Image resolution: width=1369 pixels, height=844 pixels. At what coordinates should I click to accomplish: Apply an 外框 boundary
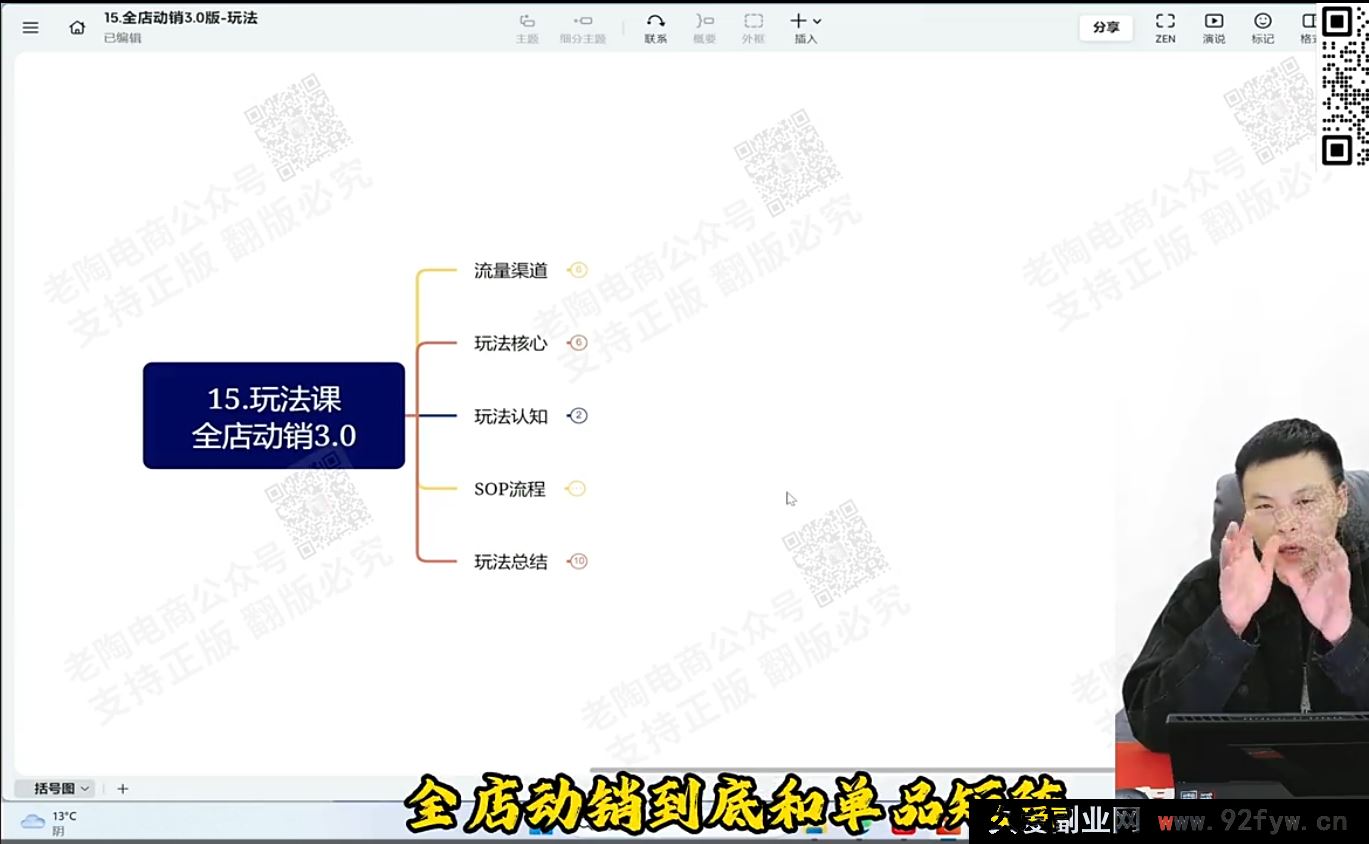pos(753,27)
